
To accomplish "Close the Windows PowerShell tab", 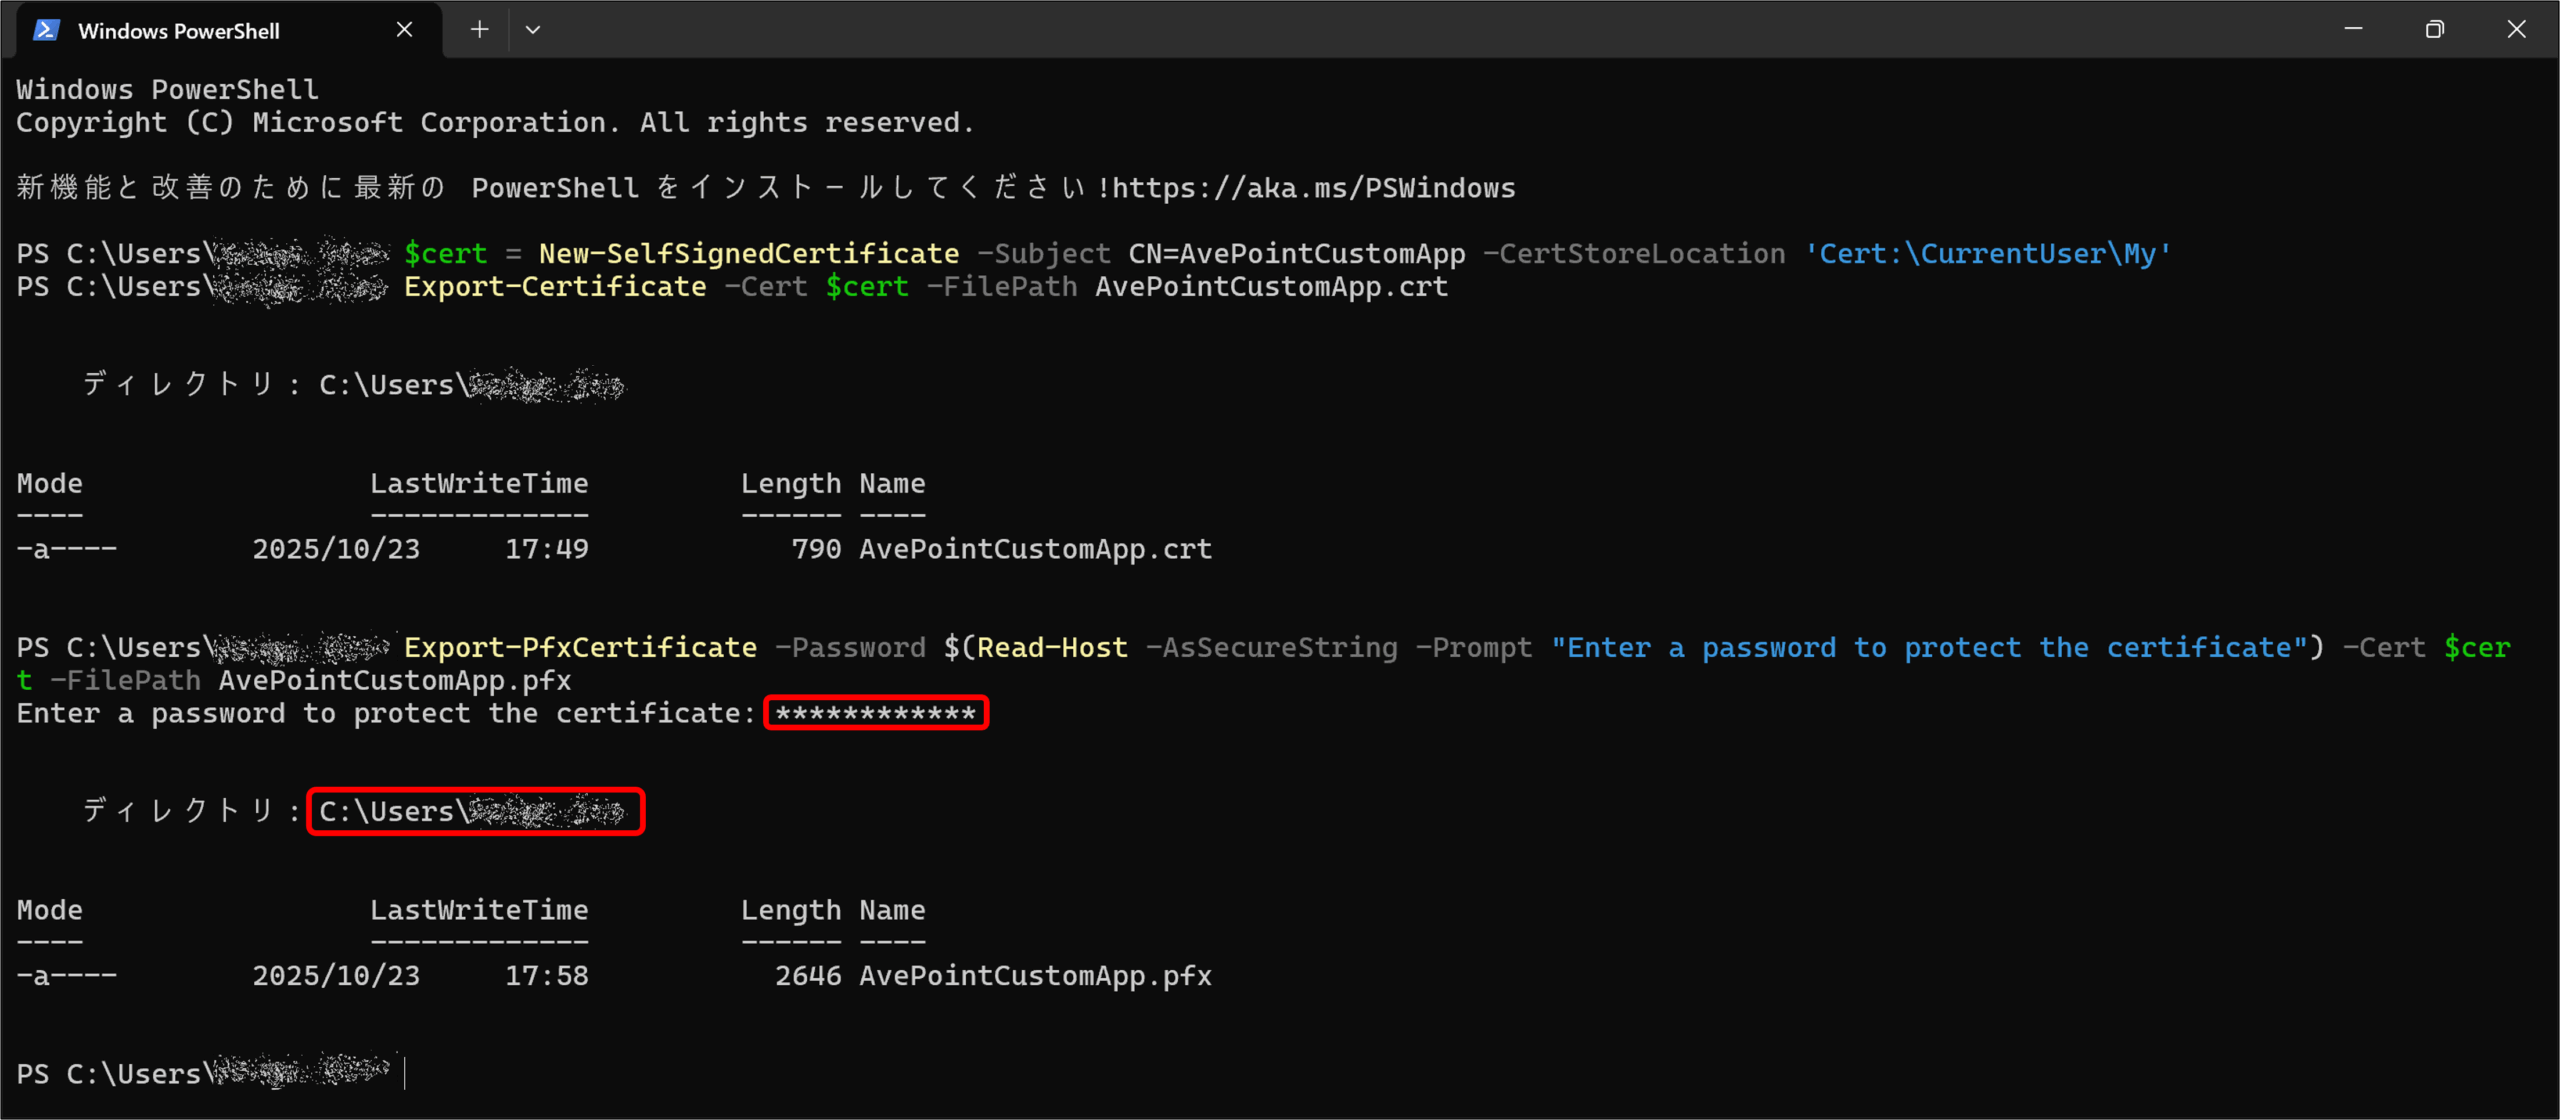I will [404, 30].
